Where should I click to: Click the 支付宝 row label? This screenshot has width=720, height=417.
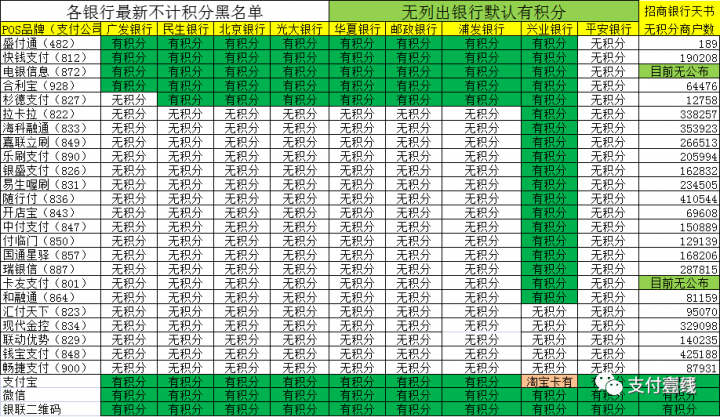51,382
